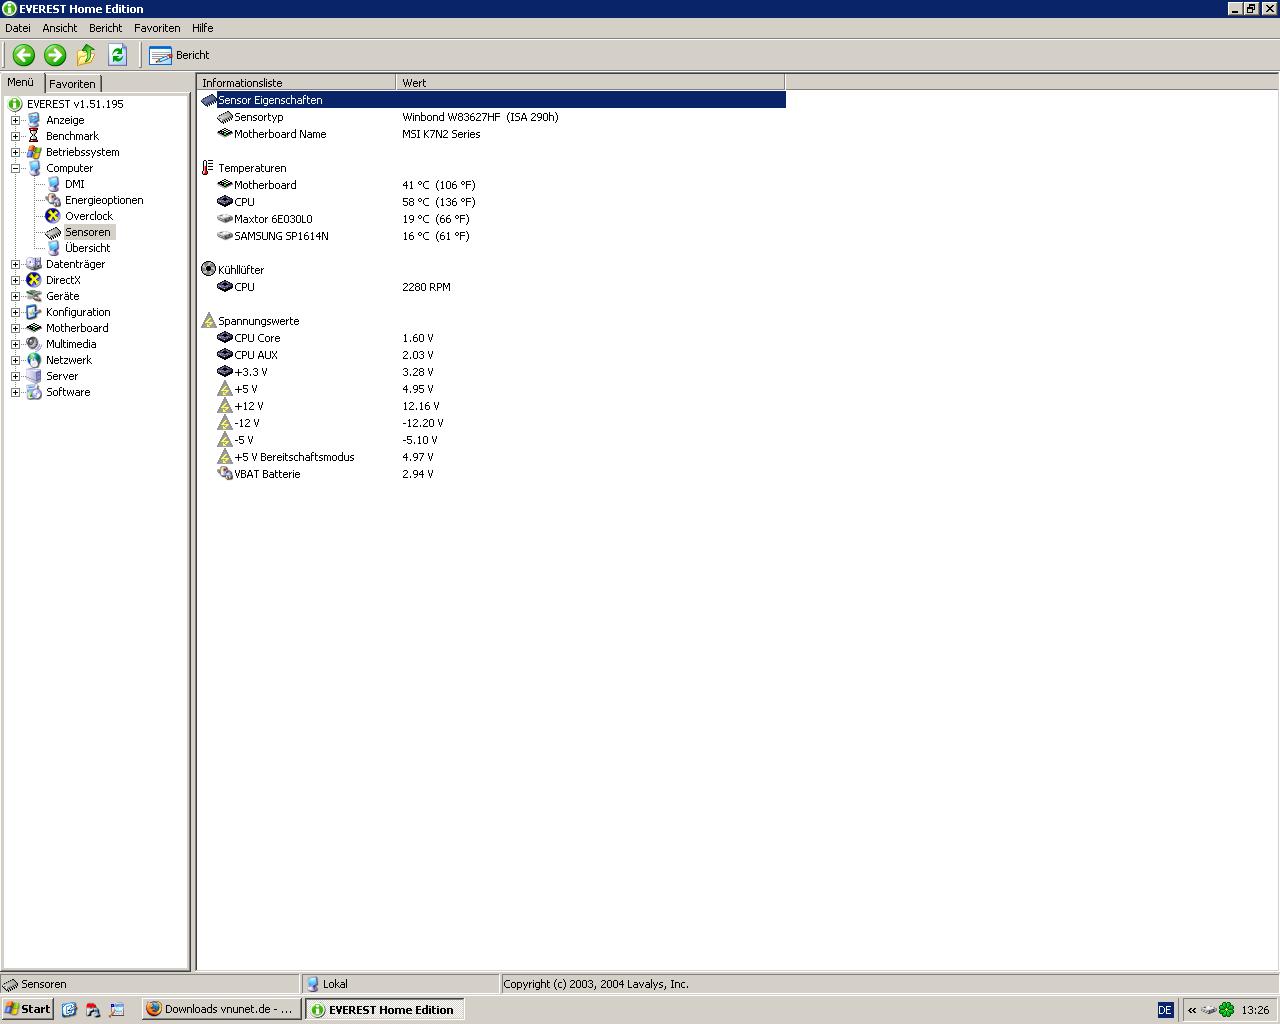Click the Informationsliste column header
Image resolution: width=1280 pixels, height=1024 pixels.
coord(297,83)
